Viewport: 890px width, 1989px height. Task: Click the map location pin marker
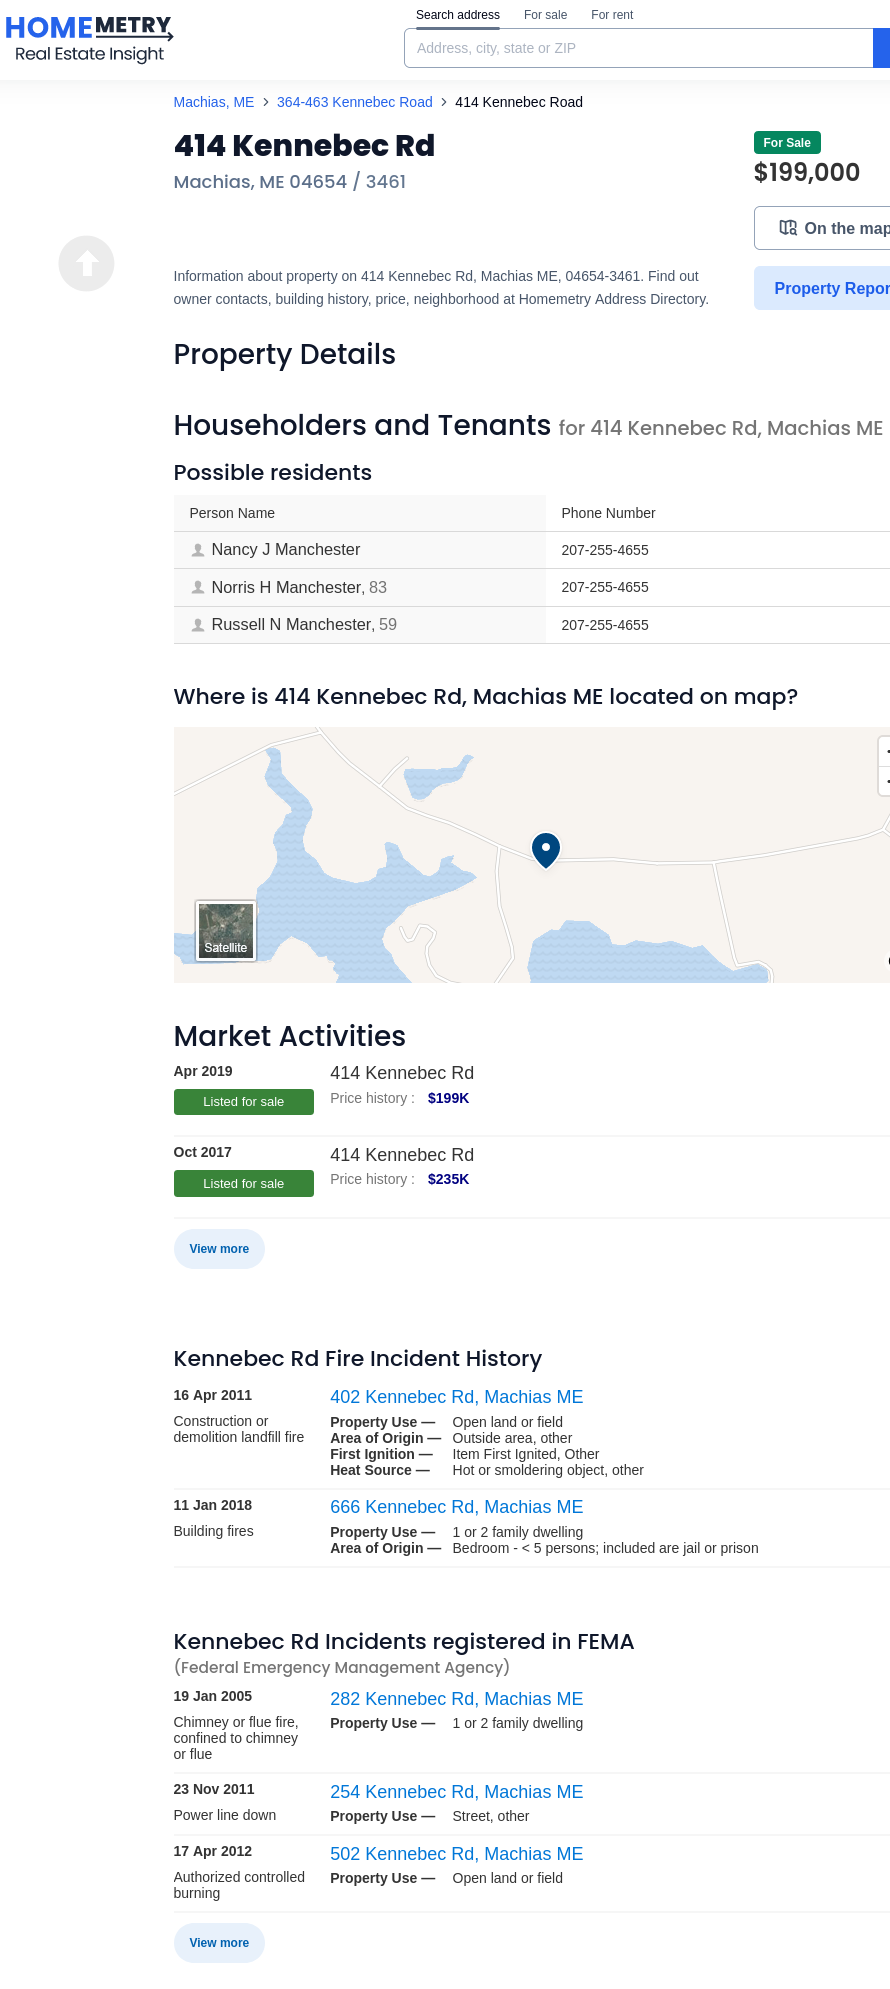coord(546,850)
